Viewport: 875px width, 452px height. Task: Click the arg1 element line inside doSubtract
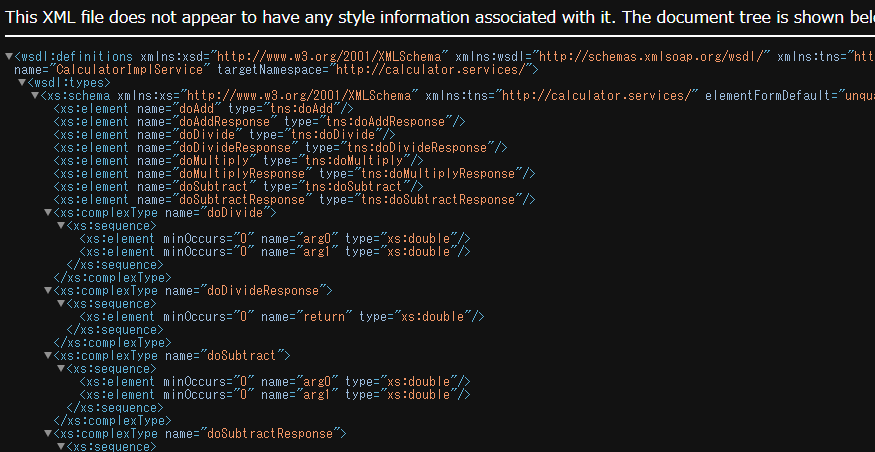pos(275,395)
